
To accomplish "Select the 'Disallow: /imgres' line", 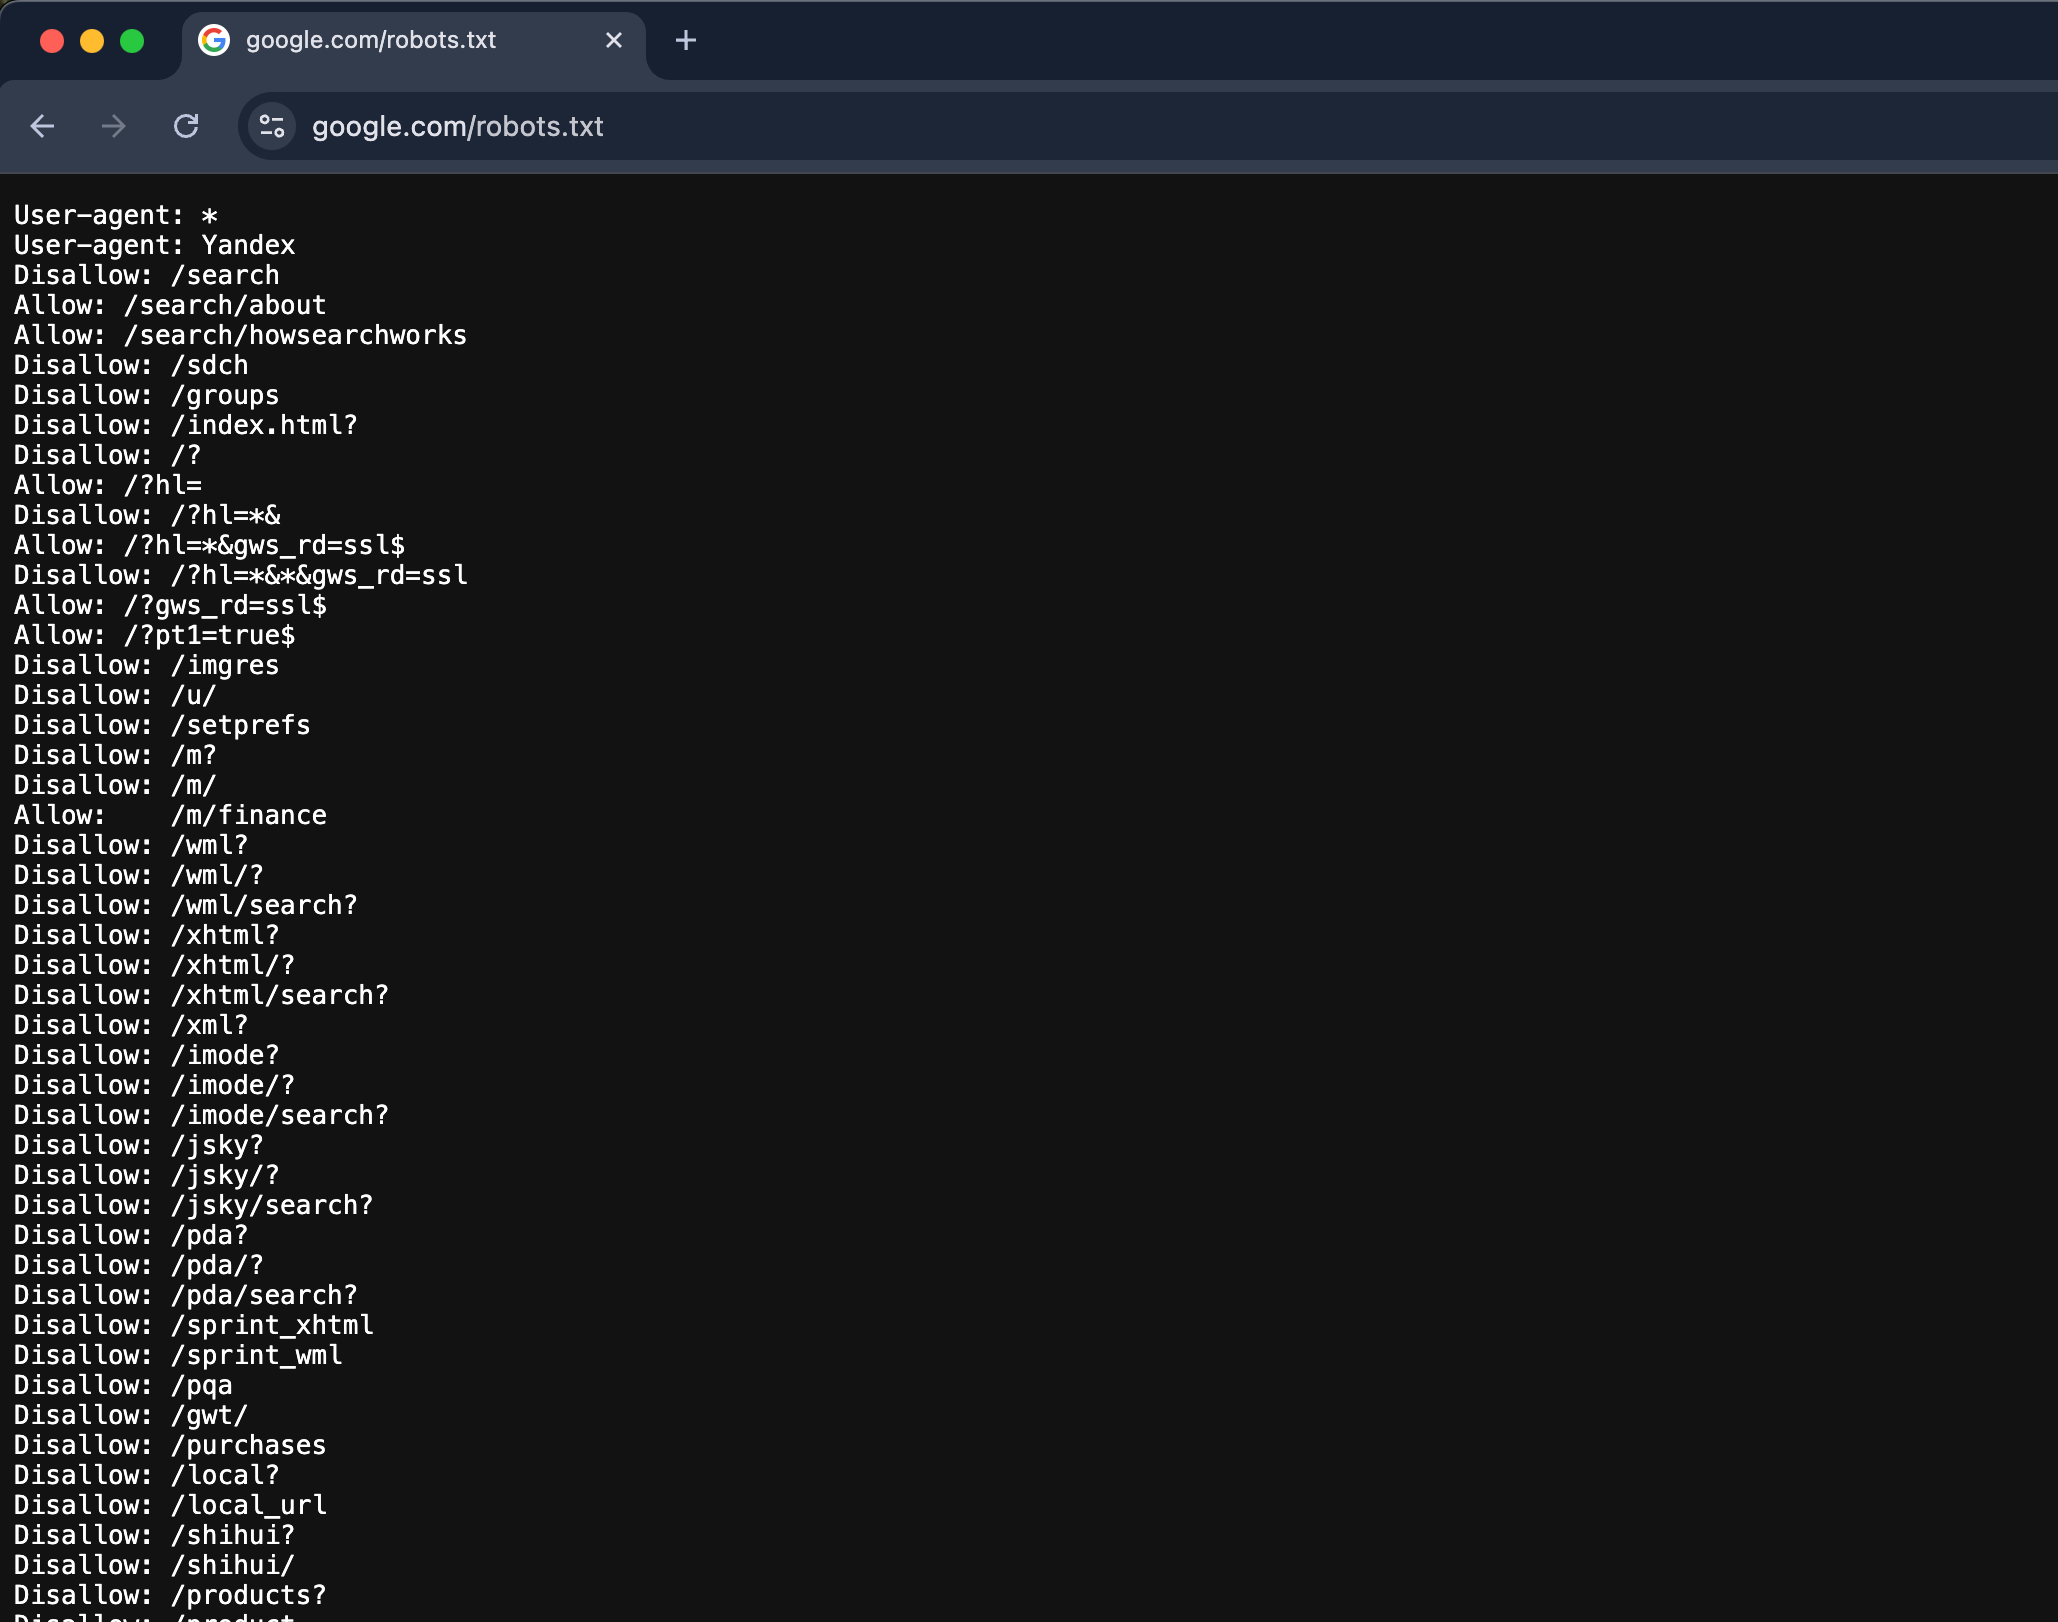I will pos(146,665).
